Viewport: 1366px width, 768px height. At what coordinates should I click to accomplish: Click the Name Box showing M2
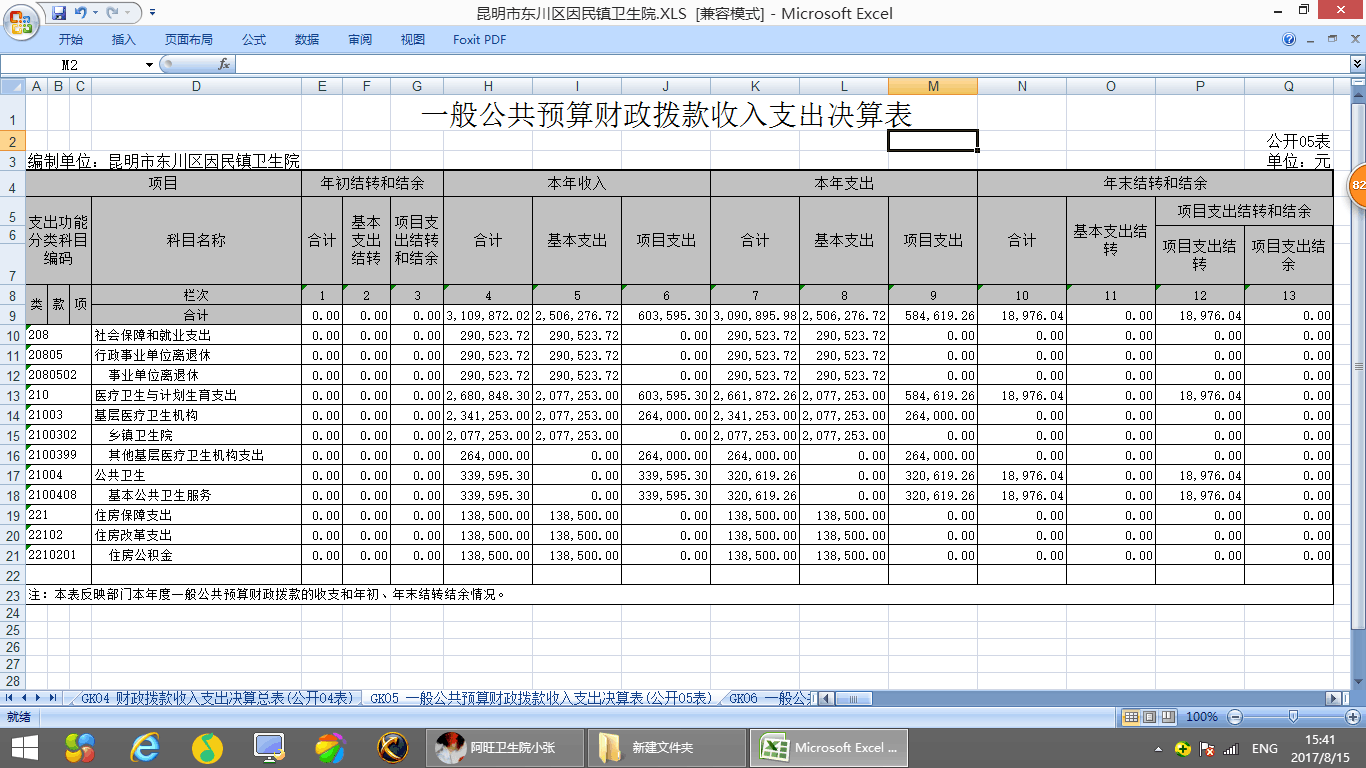72,64
